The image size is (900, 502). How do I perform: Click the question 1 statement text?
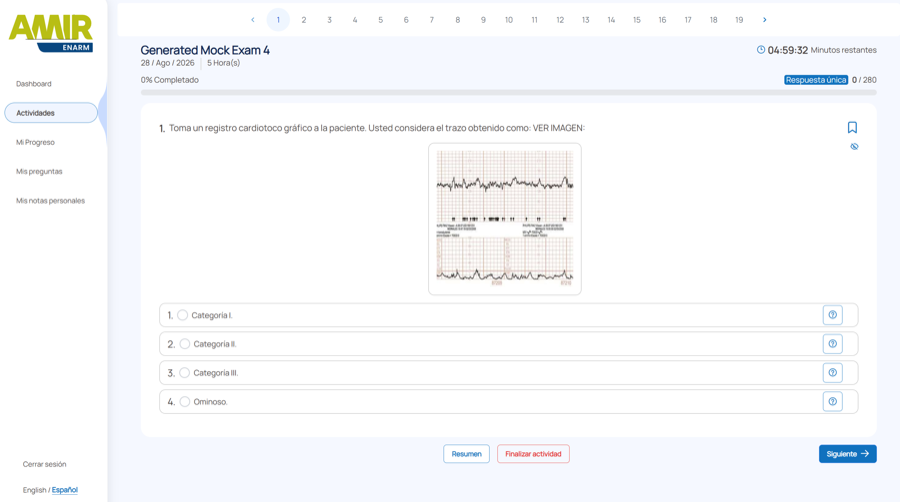click(x=377, y=128)
